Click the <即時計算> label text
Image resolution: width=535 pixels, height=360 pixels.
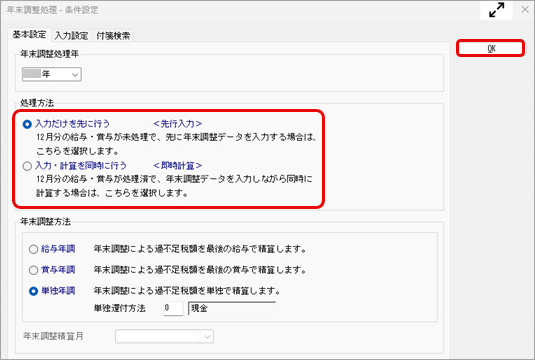point(177,166)
